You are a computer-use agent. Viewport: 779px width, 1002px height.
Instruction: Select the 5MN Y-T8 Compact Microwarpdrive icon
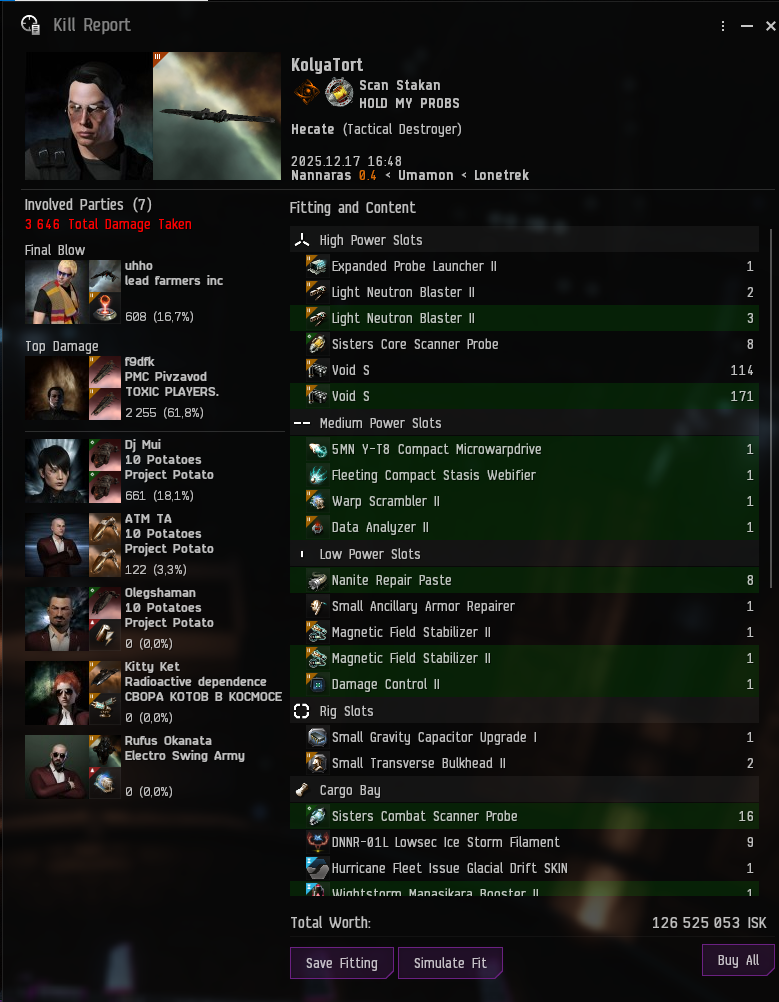[317, 449]
